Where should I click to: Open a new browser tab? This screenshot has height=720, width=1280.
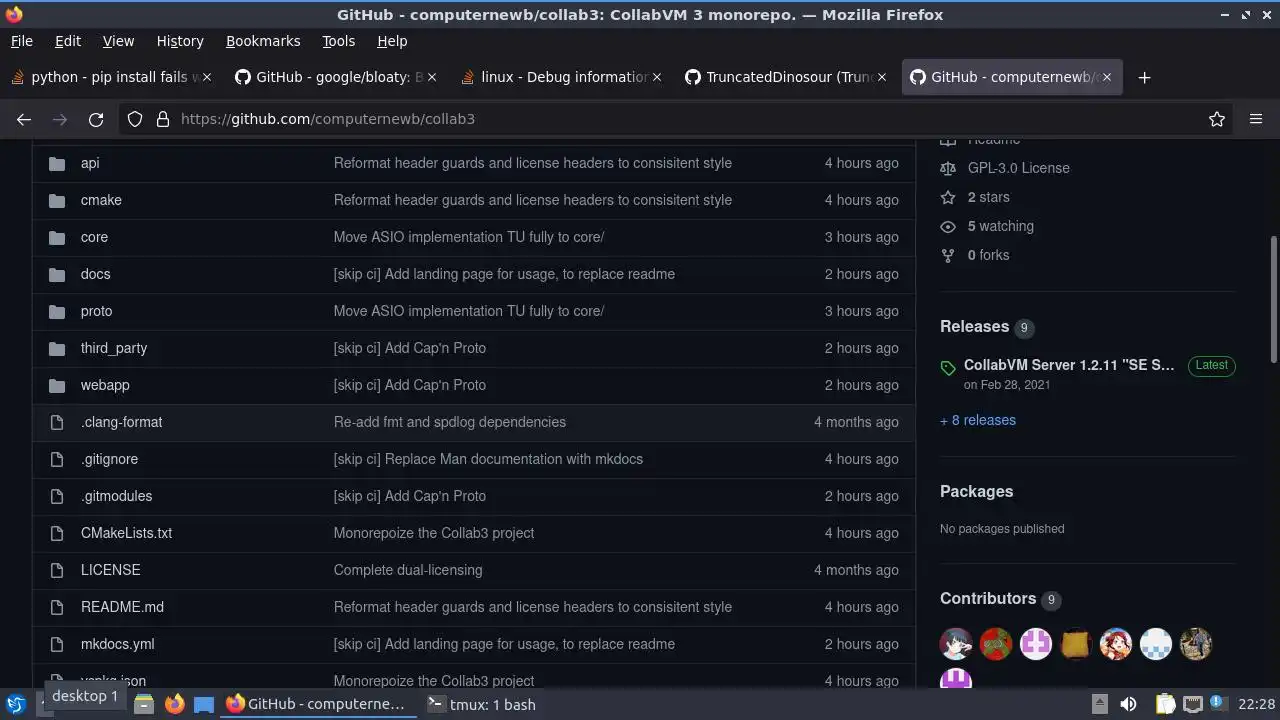point(1145,77)
